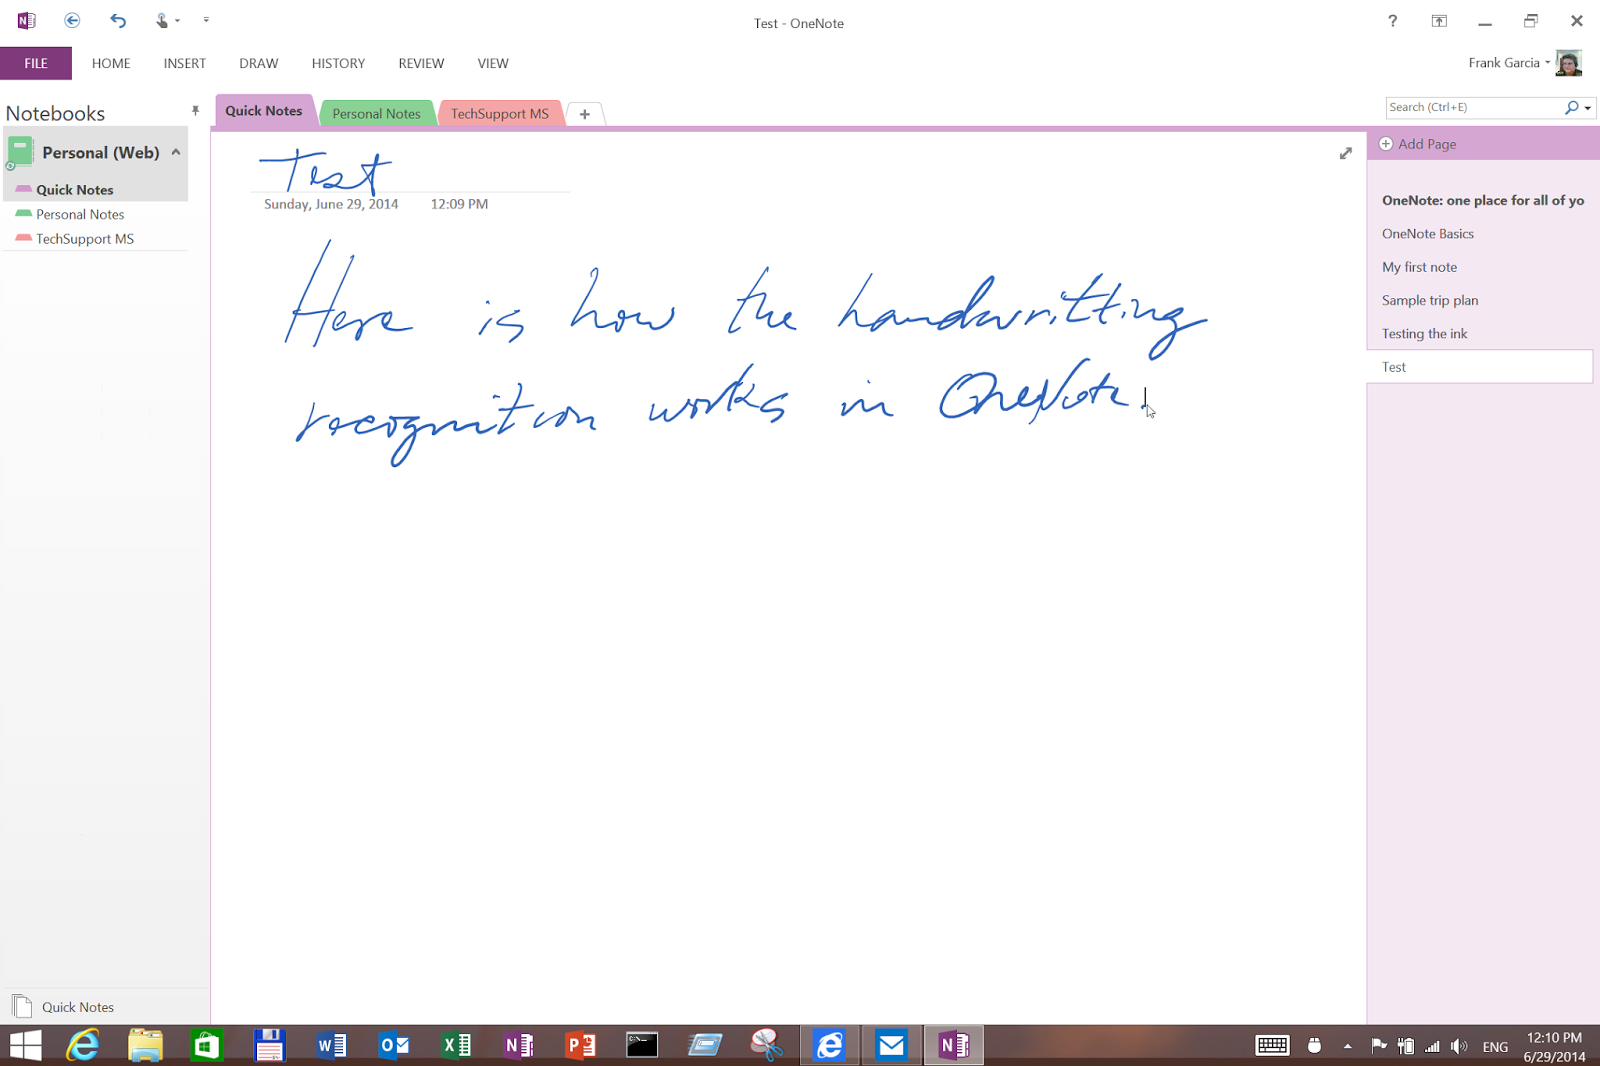Open the Testing the ink page
The image size is (1600, 1066).
[1424, 333]
